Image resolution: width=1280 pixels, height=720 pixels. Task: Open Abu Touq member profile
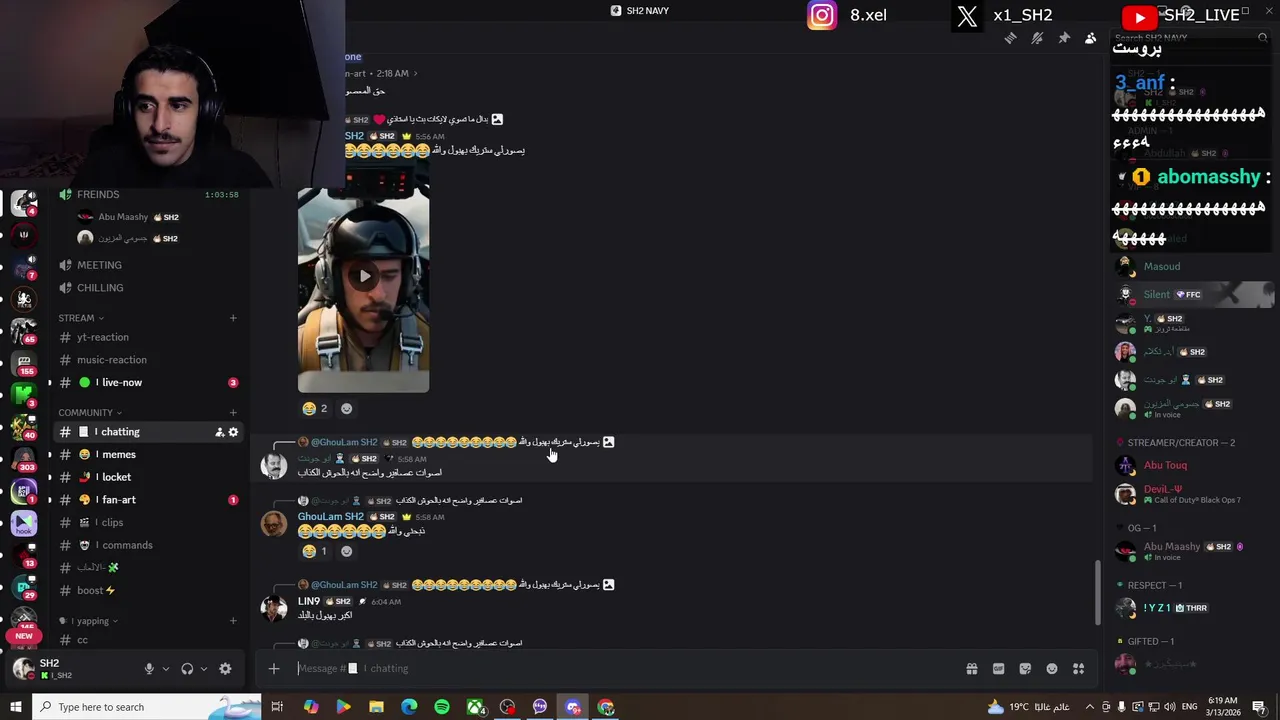click(1192, 466)
